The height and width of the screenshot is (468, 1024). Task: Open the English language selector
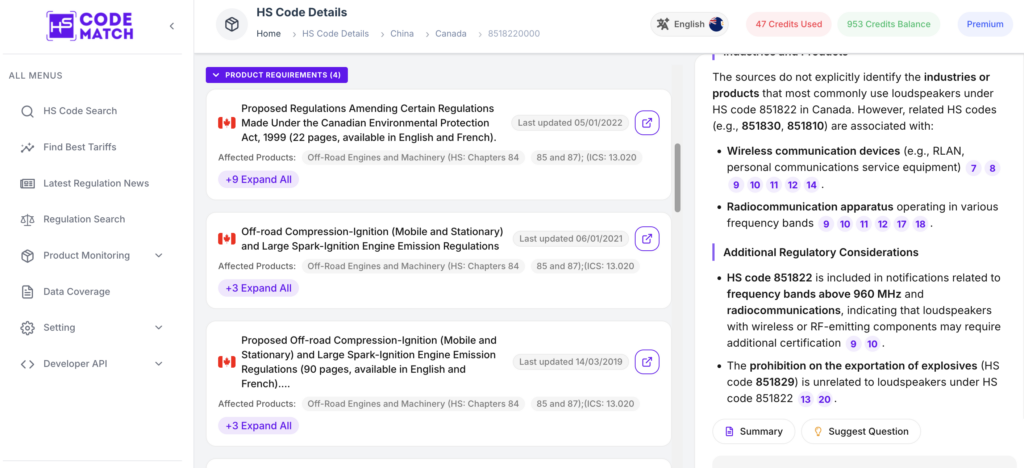pyautogui.click(x=690, y=24)
